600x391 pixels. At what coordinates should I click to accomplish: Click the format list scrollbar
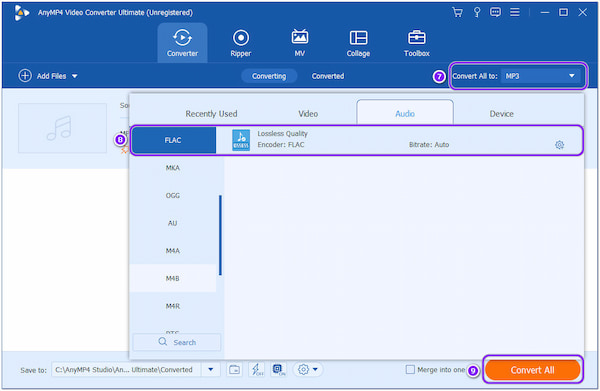pyautogui.click(x=220, y=235)
